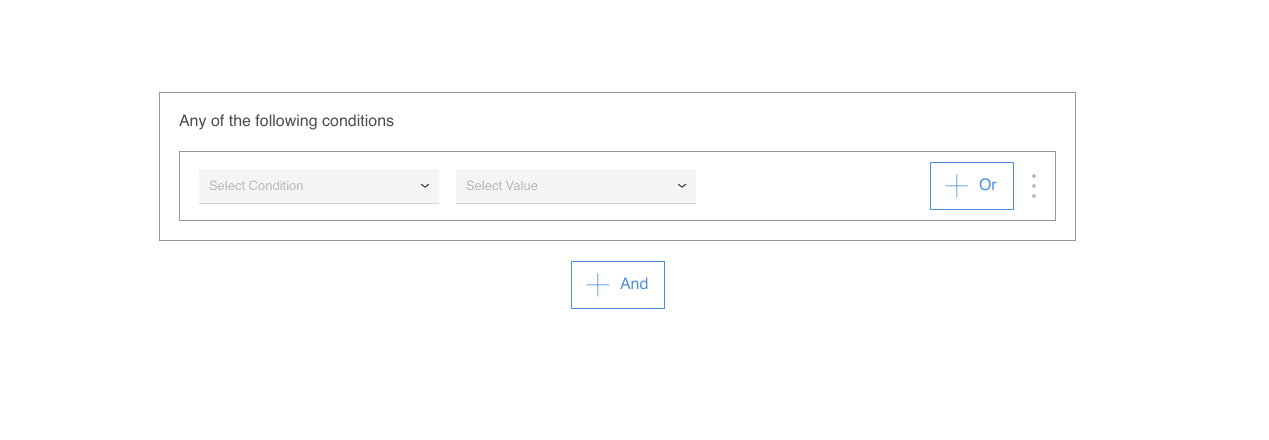Add an Or condition
The image size is (1269, 440).
point(972,186)
